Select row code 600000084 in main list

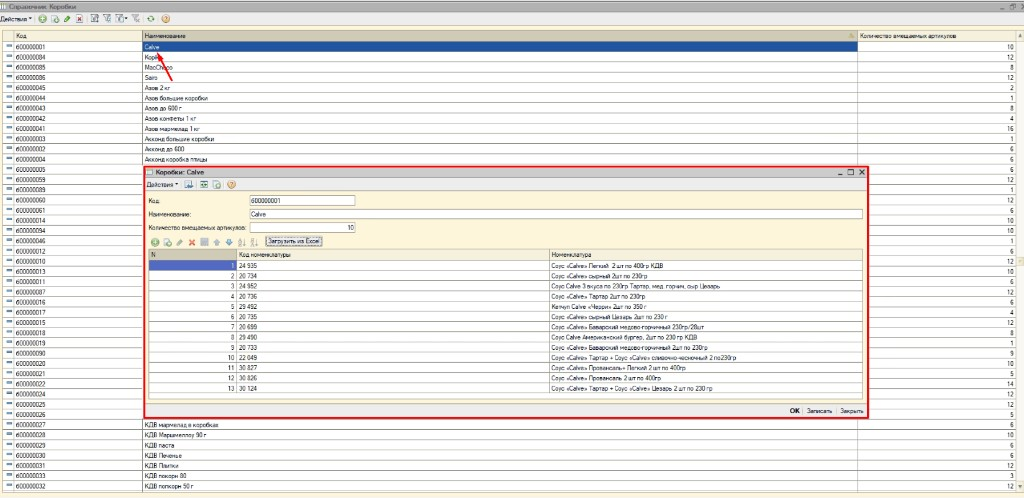[509, 57]
